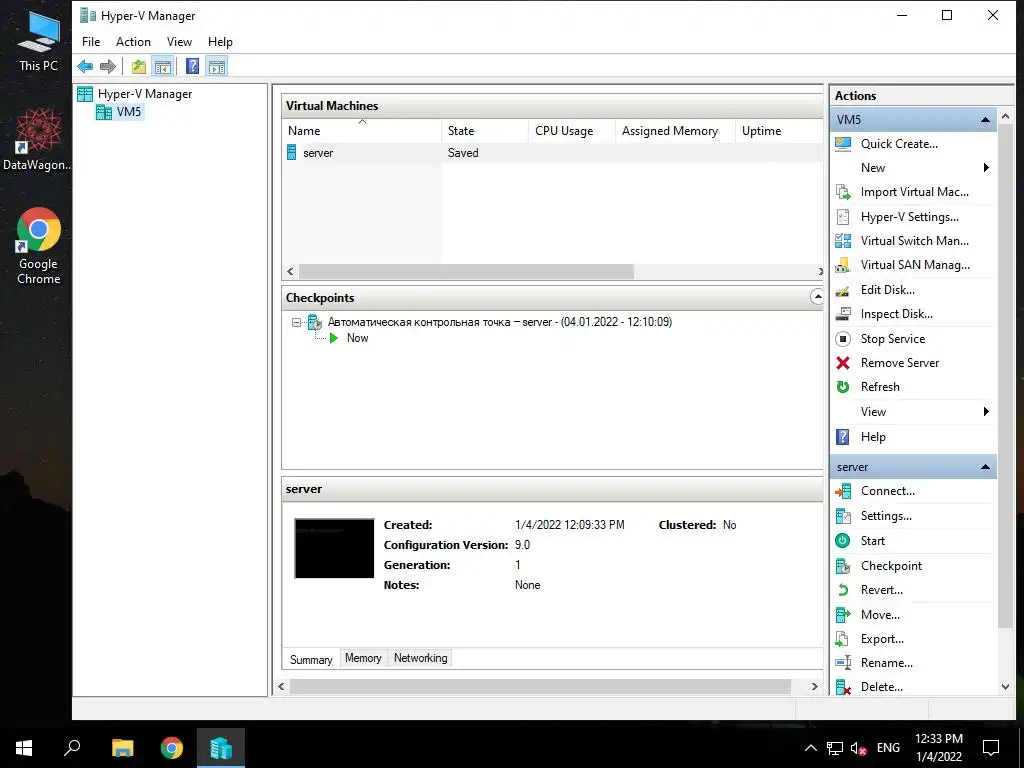Toggle Show/Hide Console Tree toolbar icon

(x=163, y=67)
